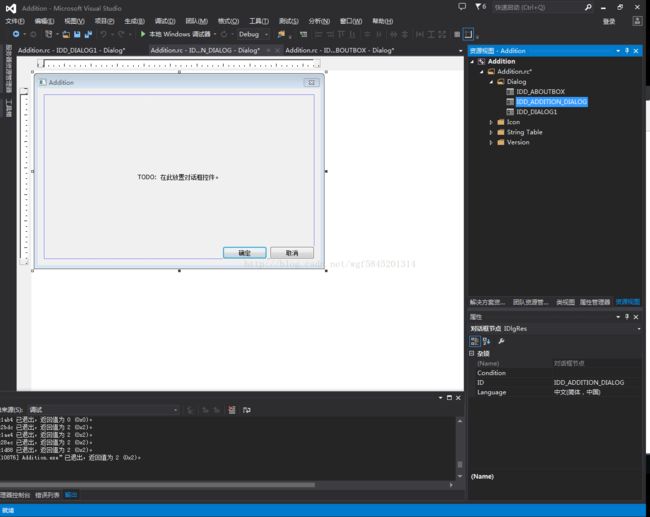Screen dimensions: 650x517
Task: Toggle the guide lines button in dialog toolbar
Action: pyautogui.click(x=468, y=34)
